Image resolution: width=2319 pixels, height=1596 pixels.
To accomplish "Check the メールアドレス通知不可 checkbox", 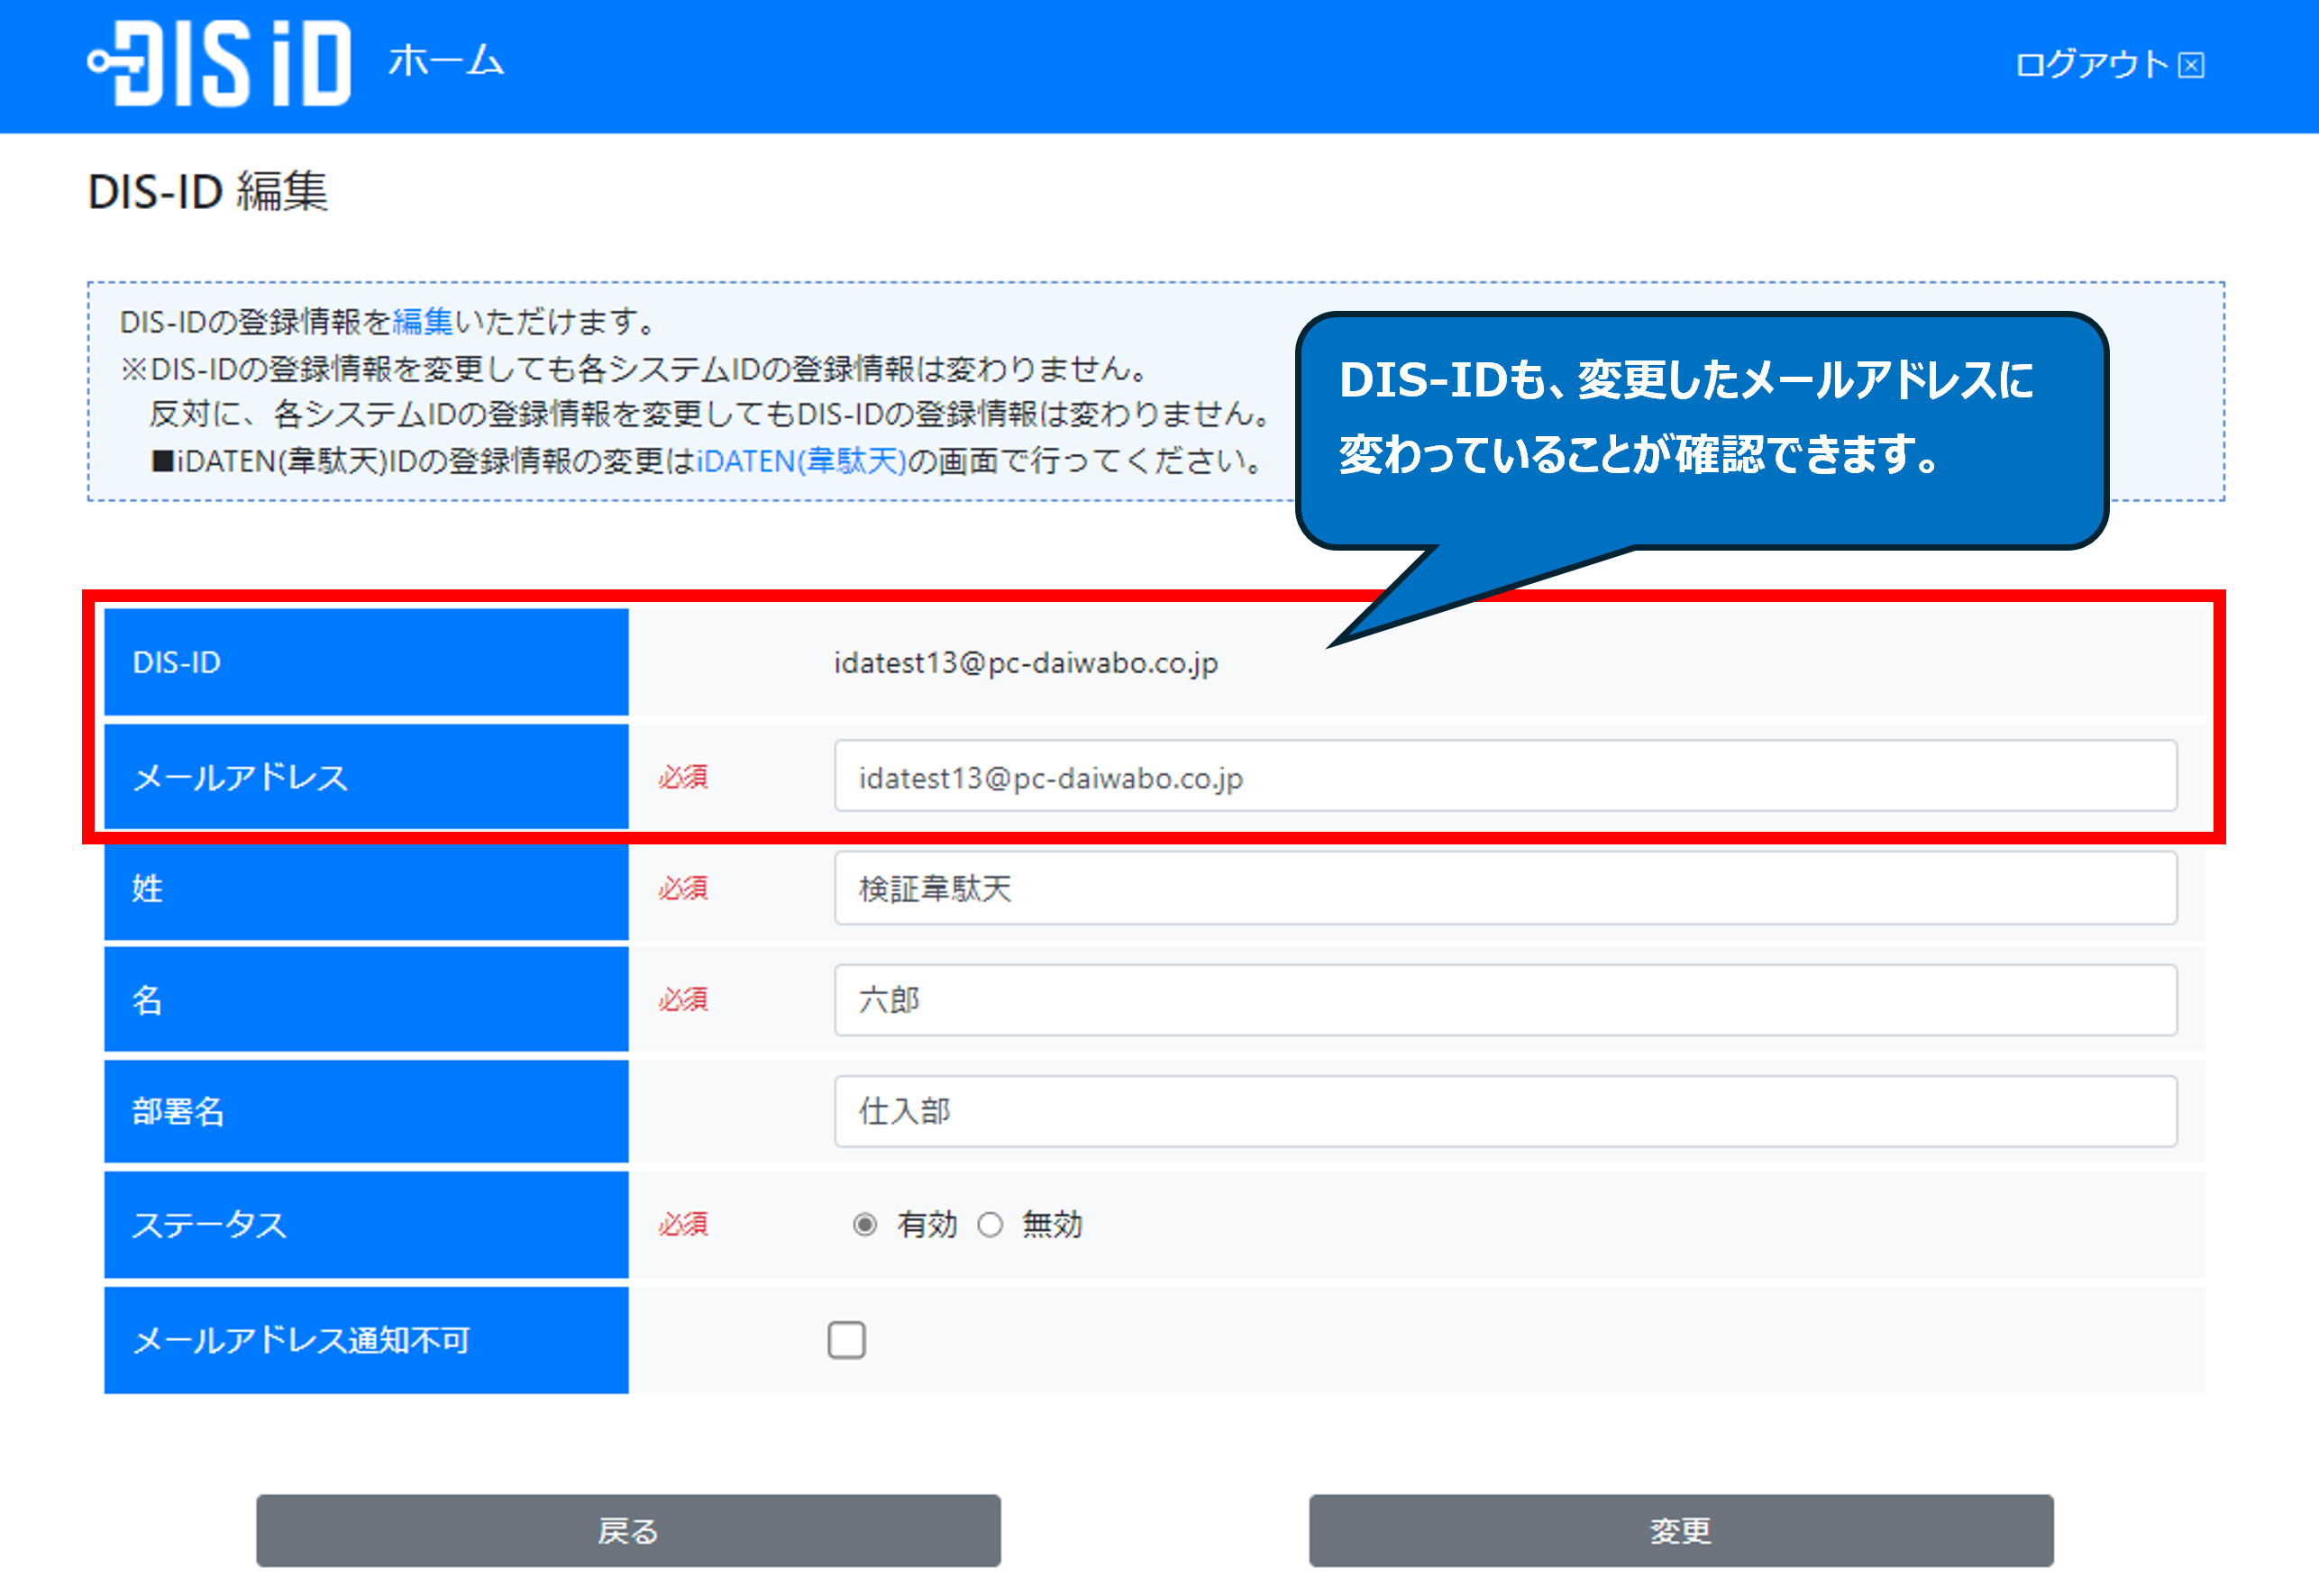I will tap(846, 1340).
